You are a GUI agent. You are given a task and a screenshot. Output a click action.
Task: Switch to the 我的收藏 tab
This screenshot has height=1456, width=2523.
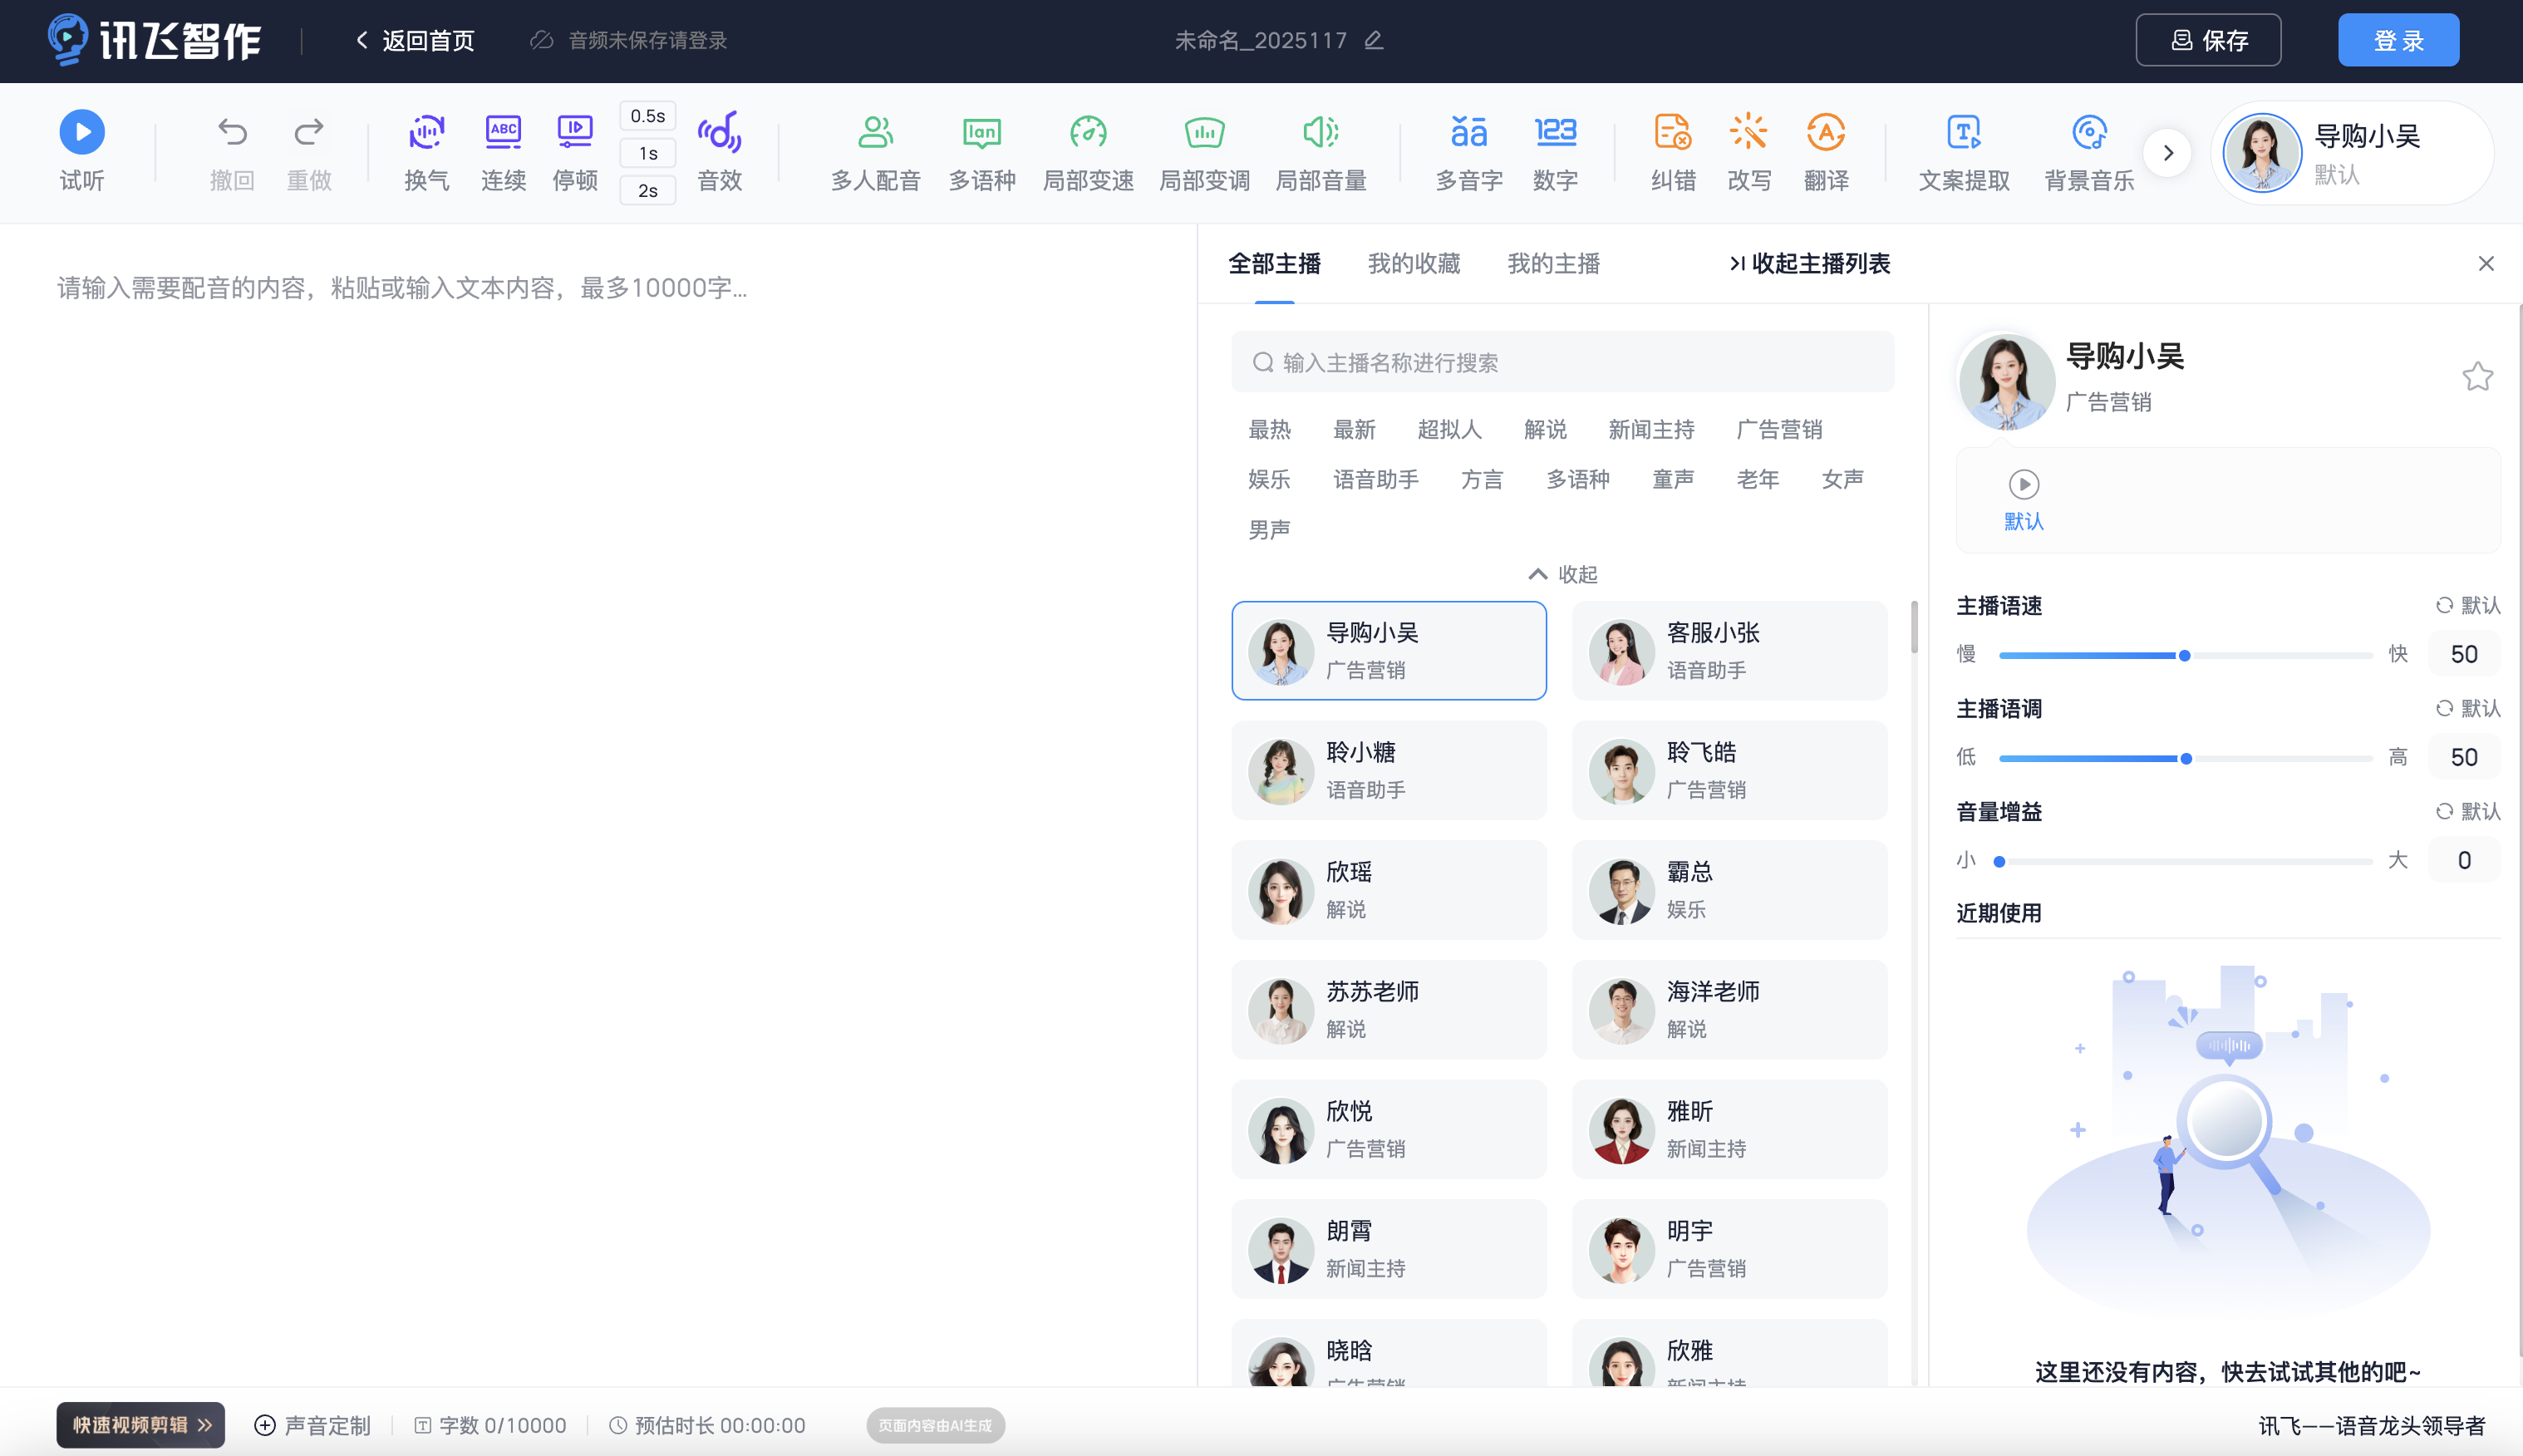(x=1413, y=263)
